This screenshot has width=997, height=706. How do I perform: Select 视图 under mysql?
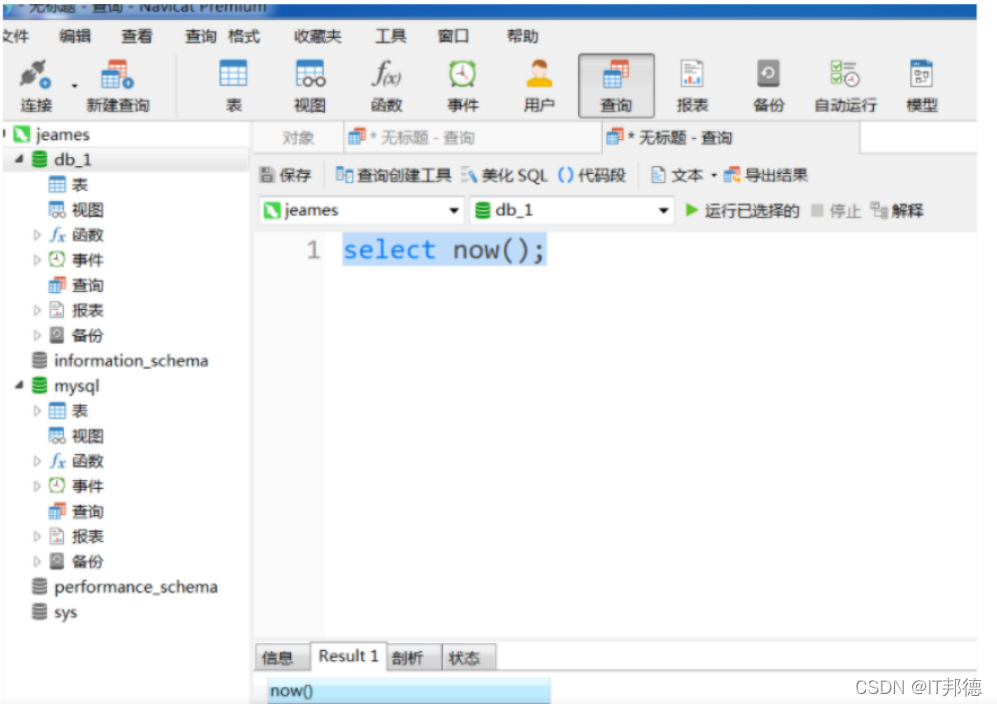(x=76, y=436)
